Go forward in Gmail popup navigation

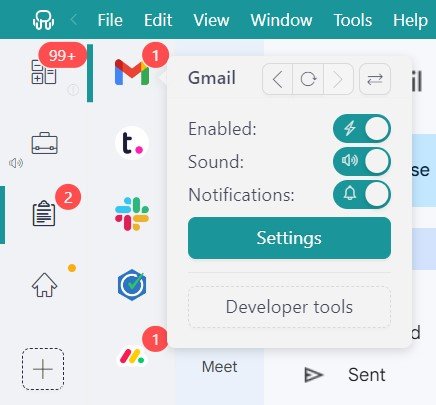point(338,79)
